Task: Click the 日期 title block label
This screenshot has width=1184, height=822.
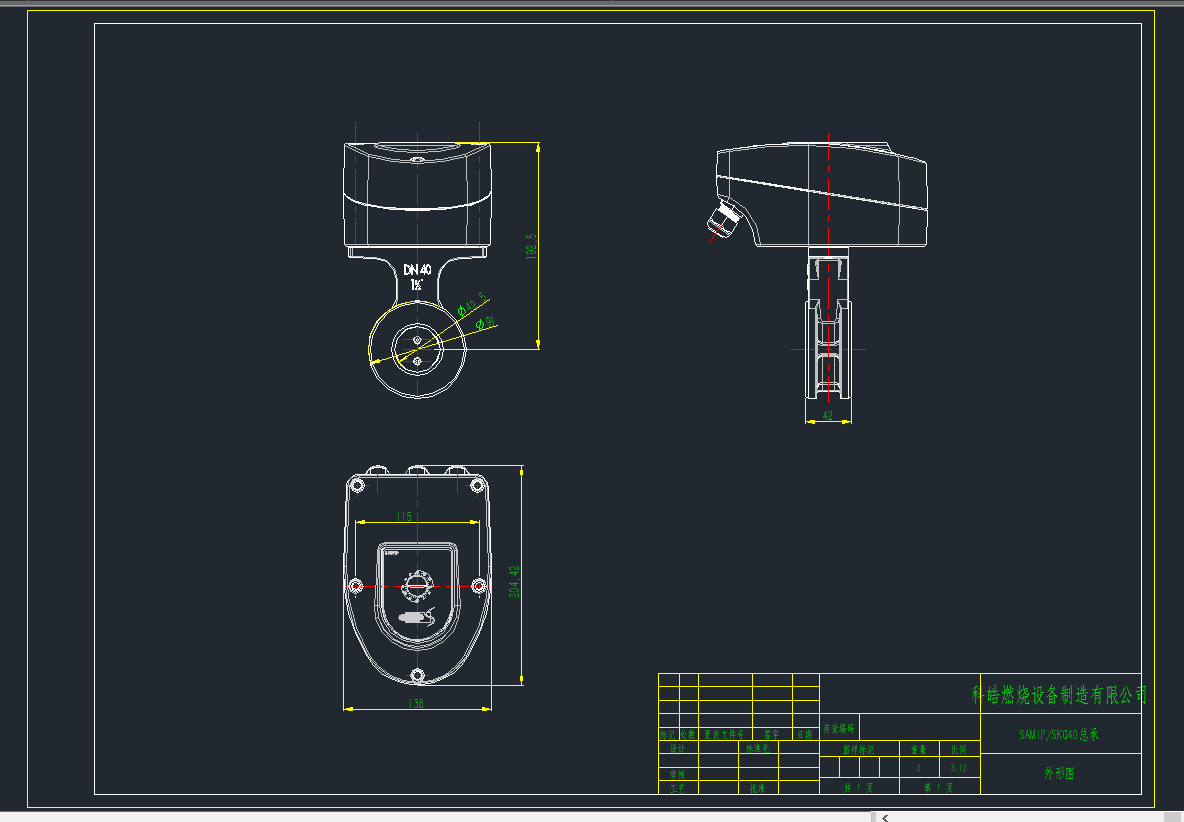Action: pyautogui.click(x=805, y=734)
